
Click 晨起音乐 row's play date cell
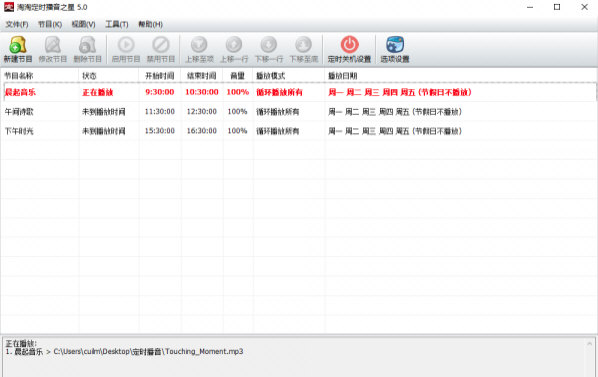[400, 92]
